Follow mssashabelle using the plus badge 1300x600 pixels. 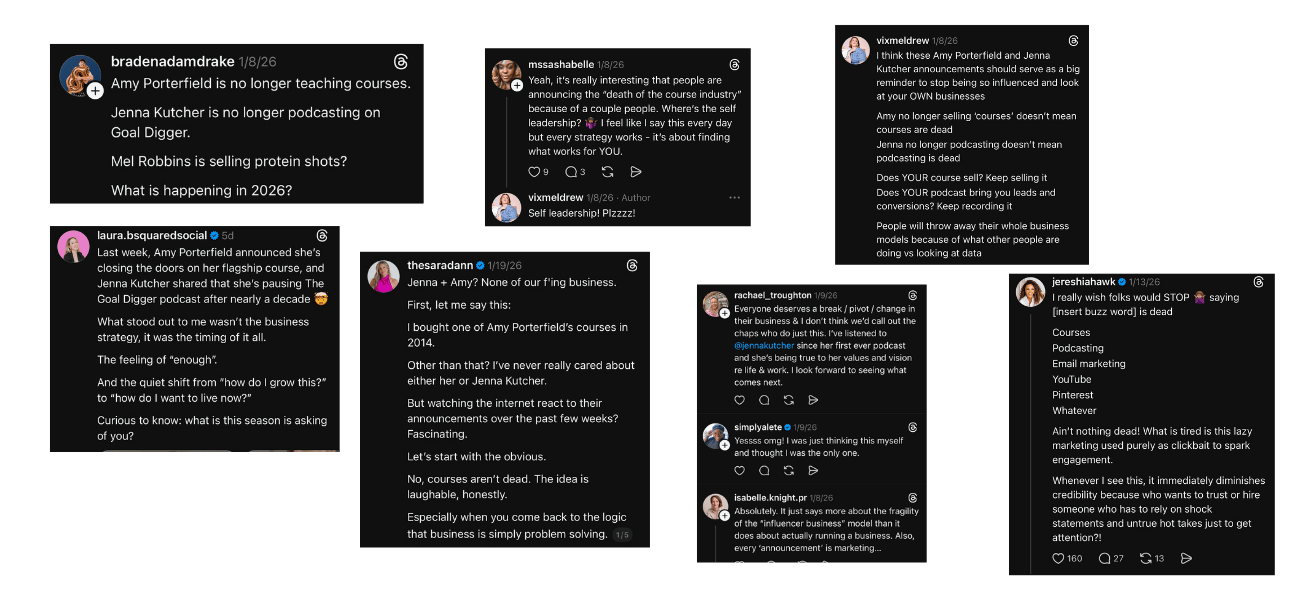click(516, 86)
